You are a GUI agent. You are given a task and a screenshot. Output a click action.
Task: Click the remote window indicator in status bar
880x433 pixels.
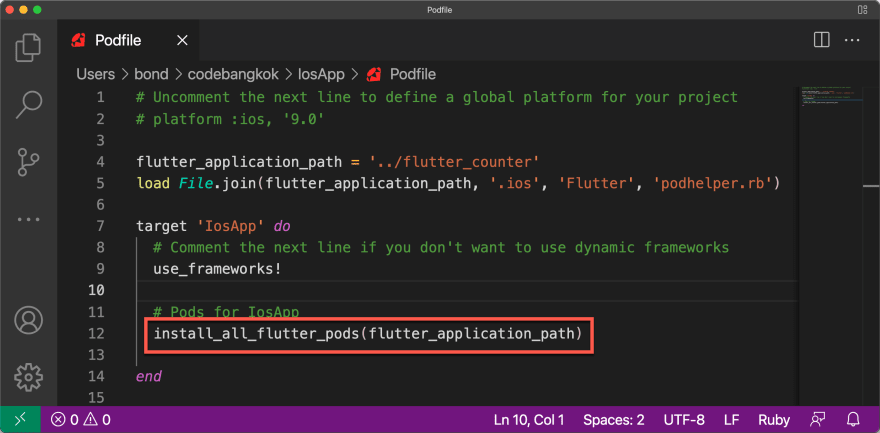click(x=20, y=420)
